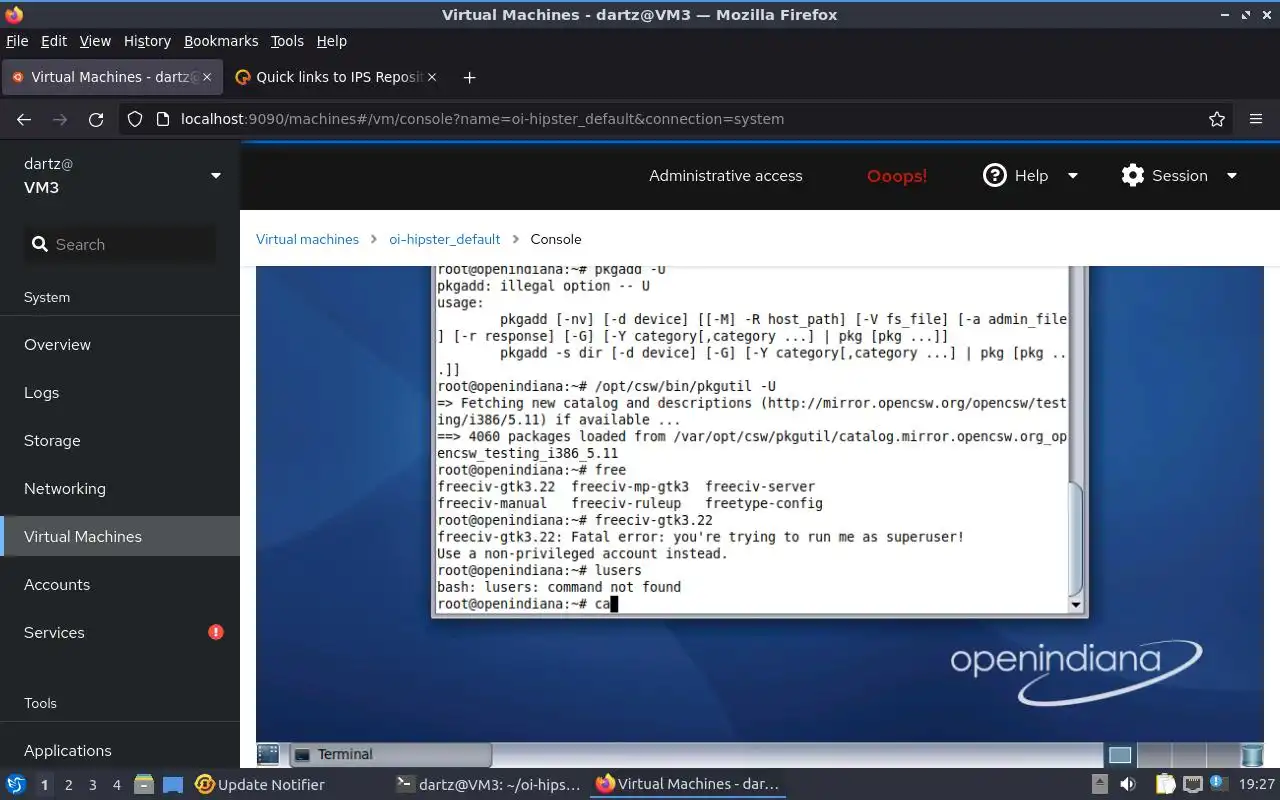Open the Bookmarks menu
Image resolution: width=1280 pixels, height=800 pixels.
[x=221, y=41]
